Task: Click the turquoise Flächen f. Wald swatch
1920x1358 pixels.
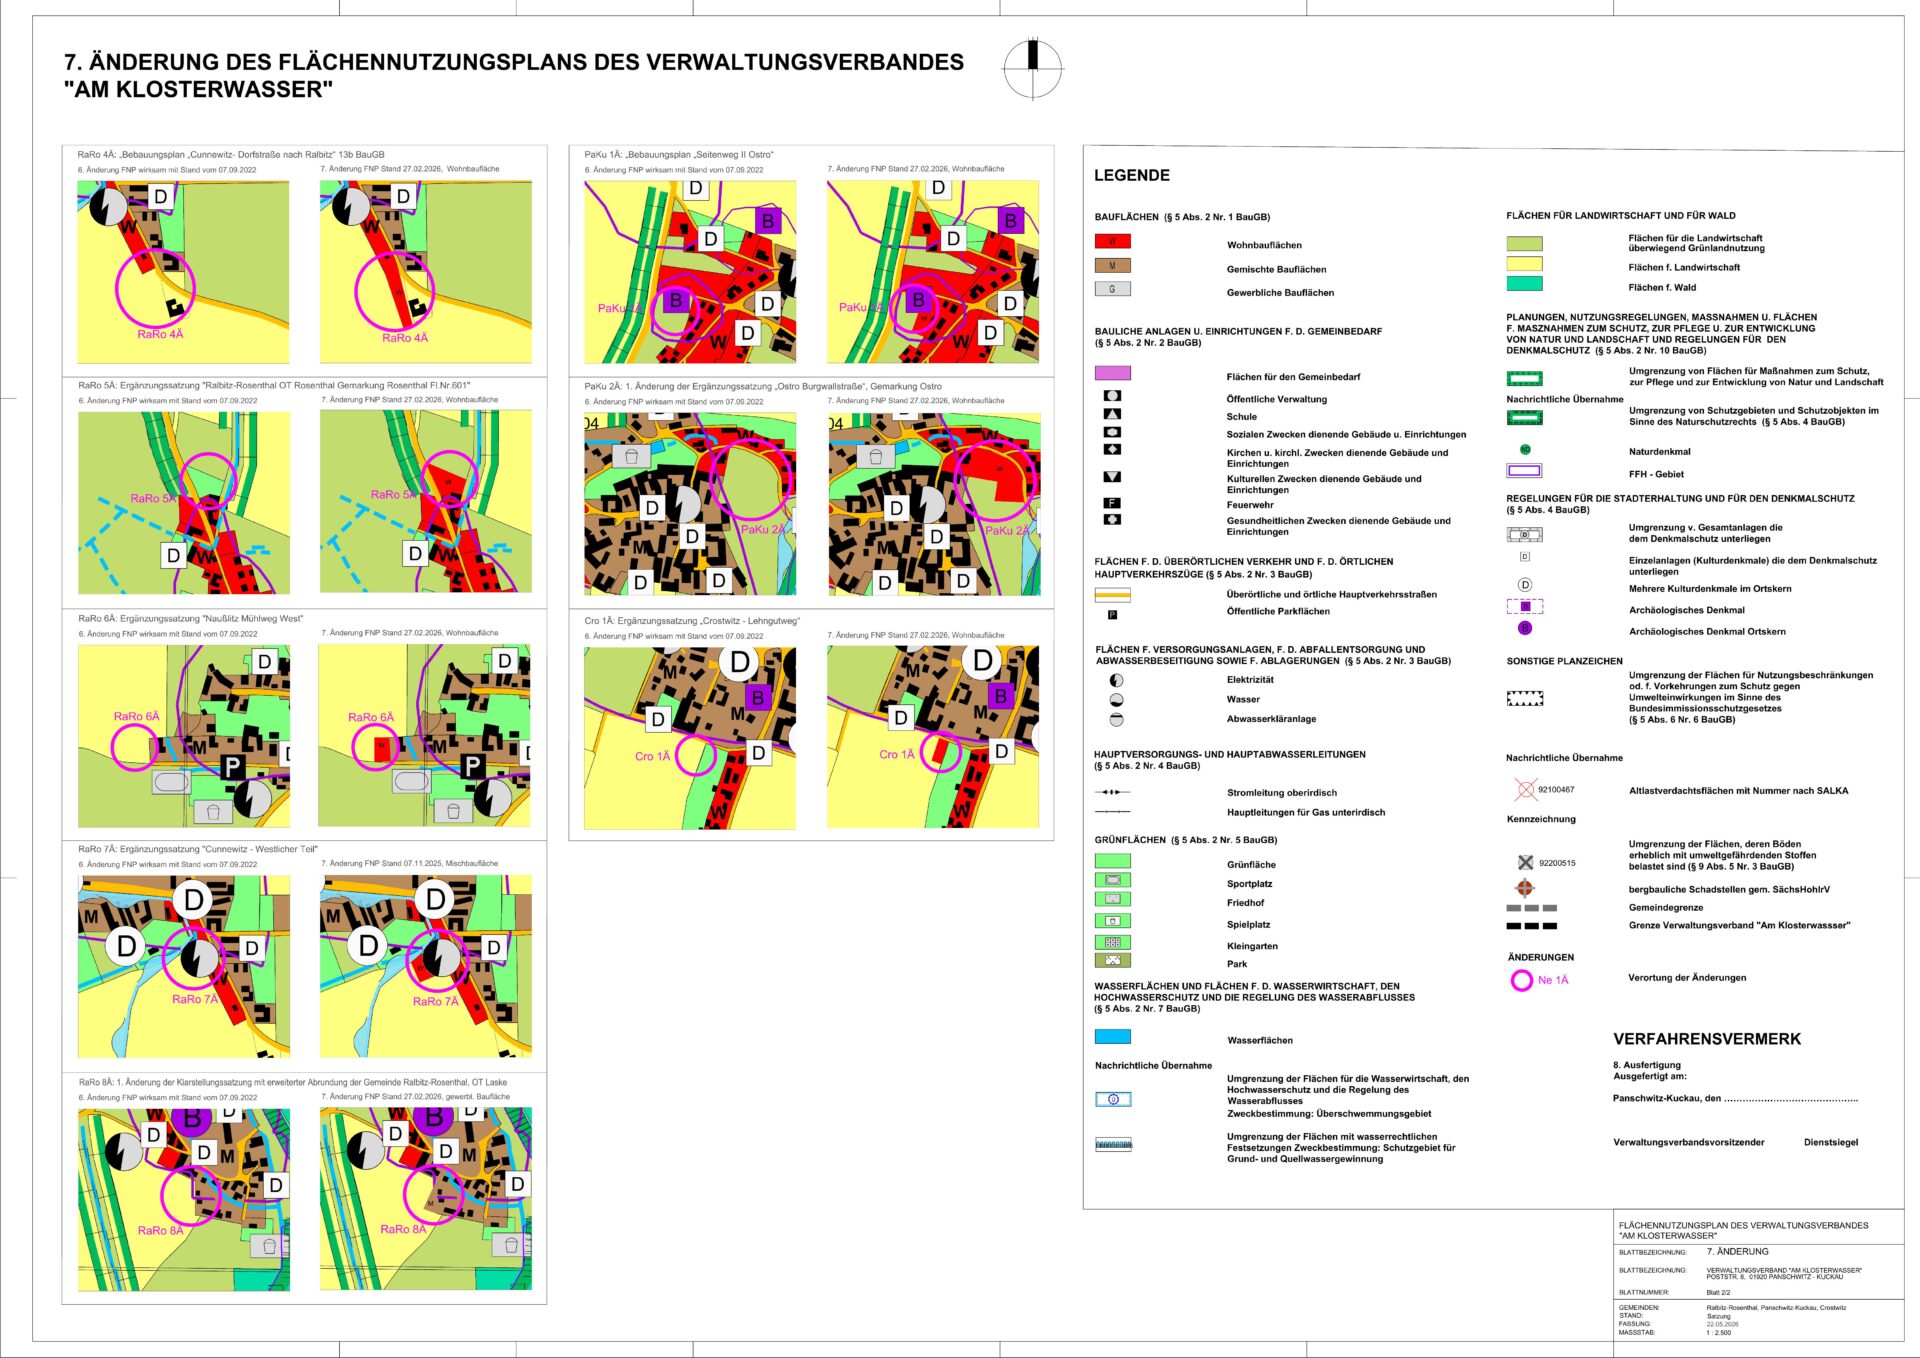Action: 1524,284
